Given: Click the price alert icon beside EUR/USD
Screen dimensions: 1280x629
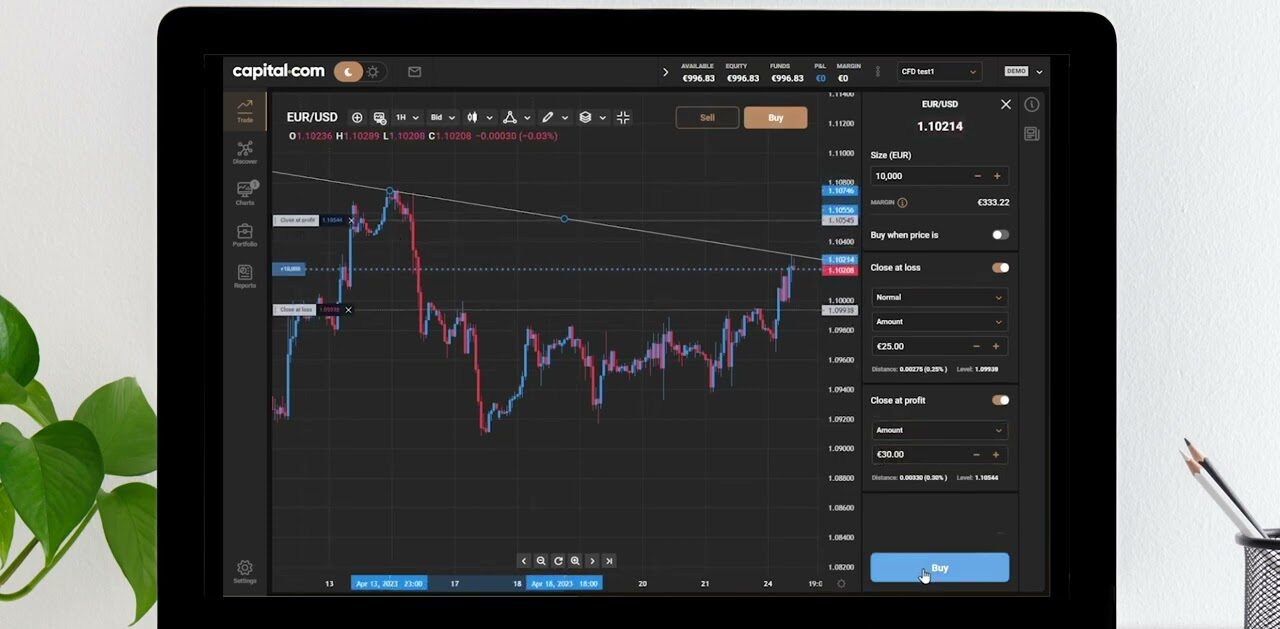Looking at the screenshot, I should click(379, 117).
